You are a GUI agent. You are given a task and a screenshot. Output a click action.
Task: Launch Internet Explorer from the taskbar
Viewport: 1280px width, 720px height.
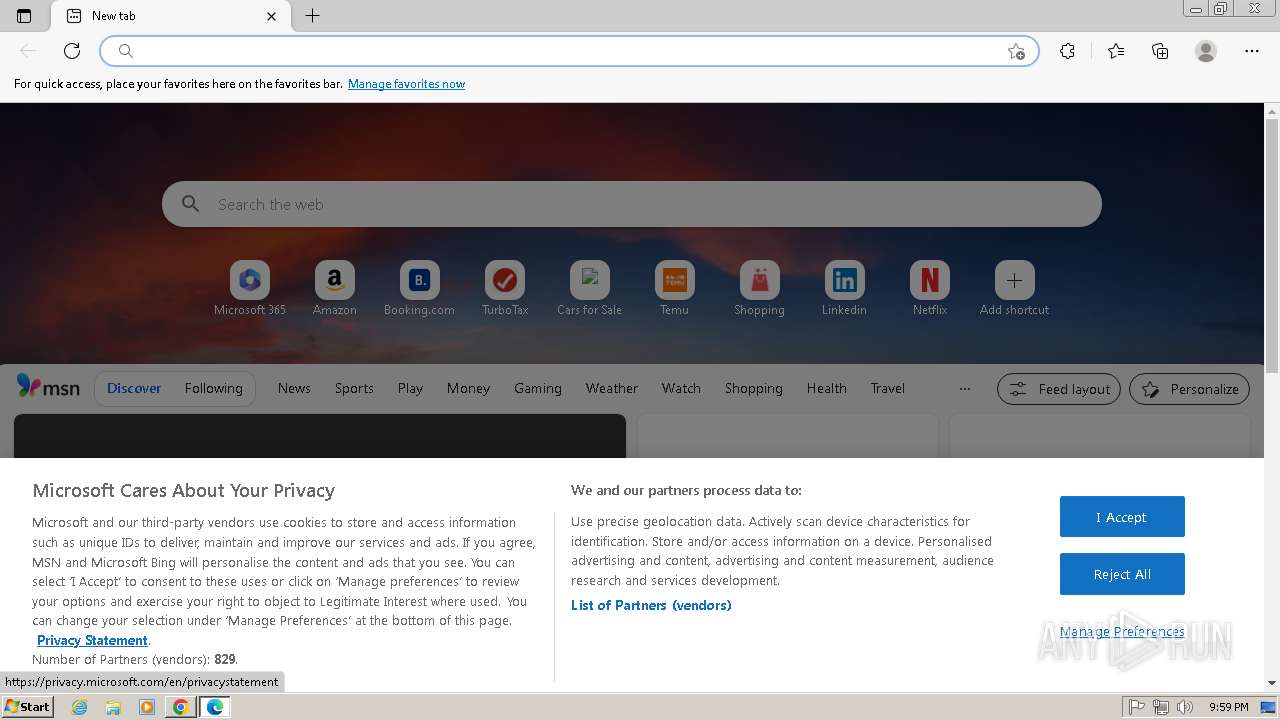point(80,707)
